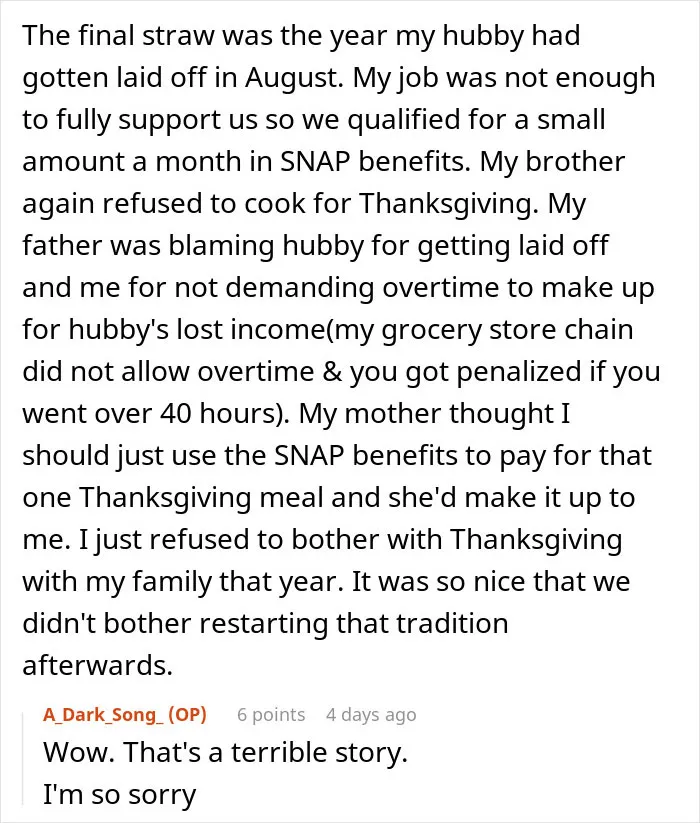Viewport: 700px width, 823px height.
Task: Click 'SNAP benefits. My brother' in the paragraph
Action: pos(452,161)
